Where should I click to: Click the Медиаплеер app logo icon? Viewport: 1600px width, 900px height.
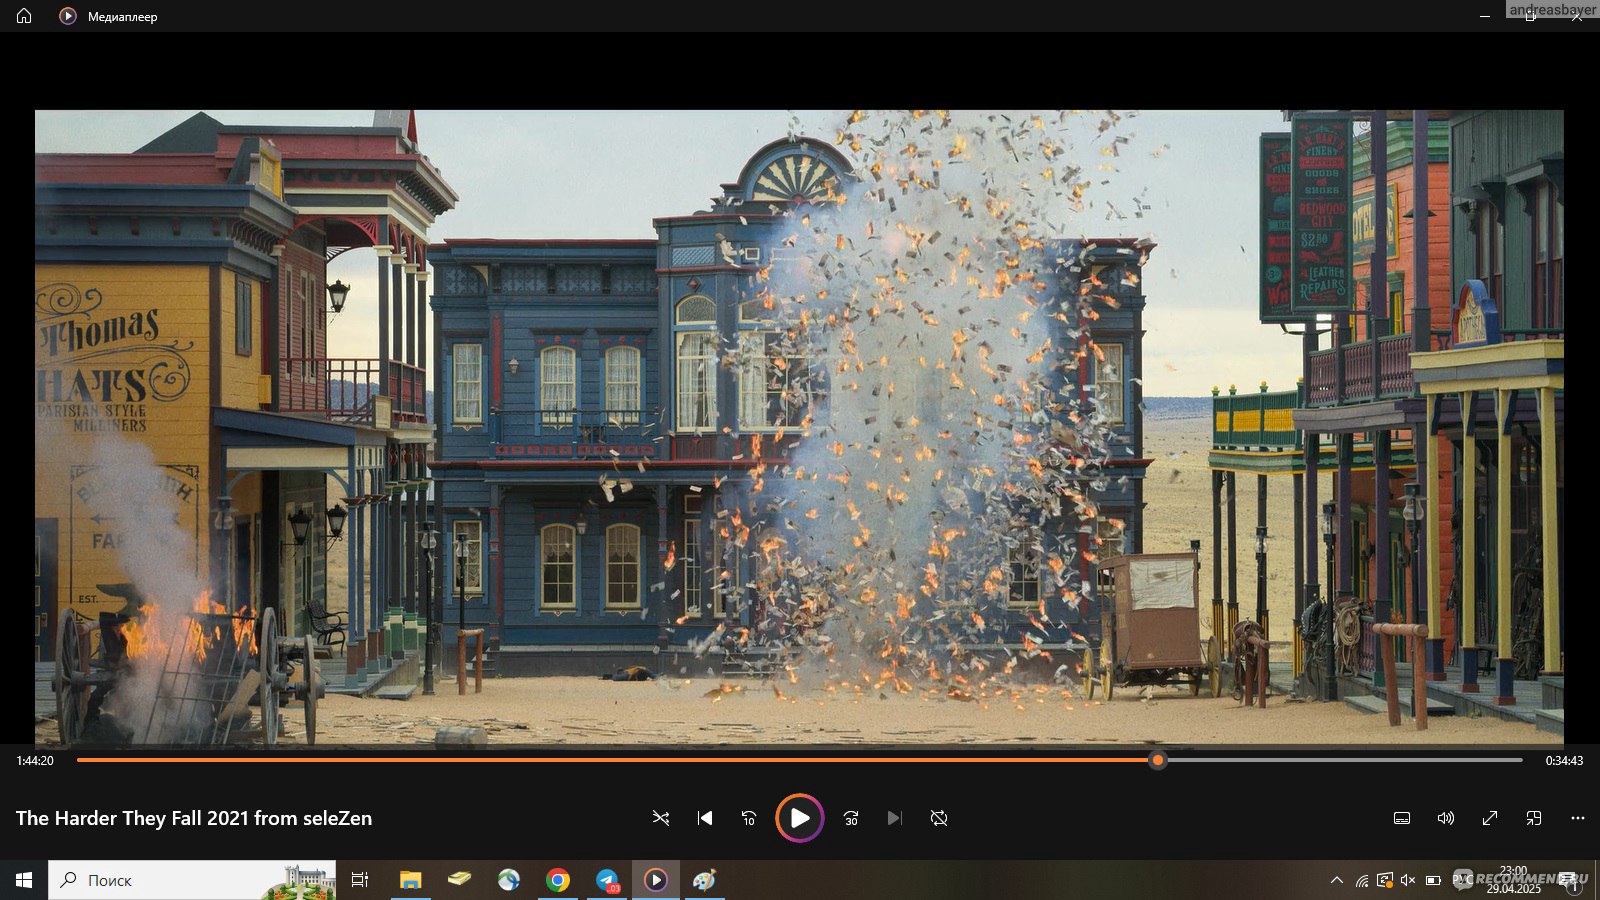[x=67, y=16]
